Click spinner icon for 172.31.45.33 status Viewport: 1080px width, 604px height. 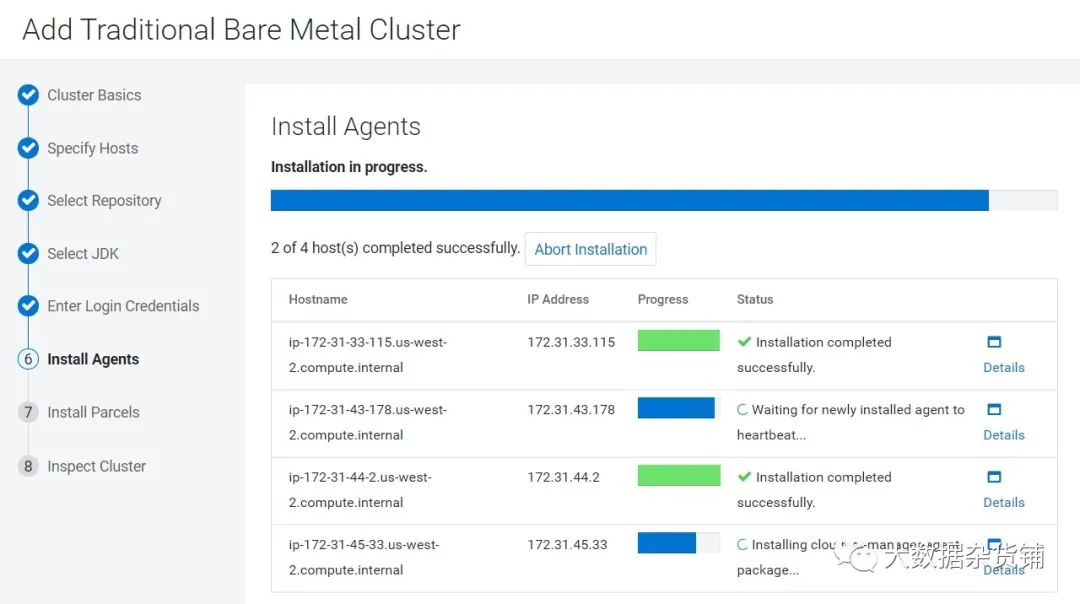point(742,544)
